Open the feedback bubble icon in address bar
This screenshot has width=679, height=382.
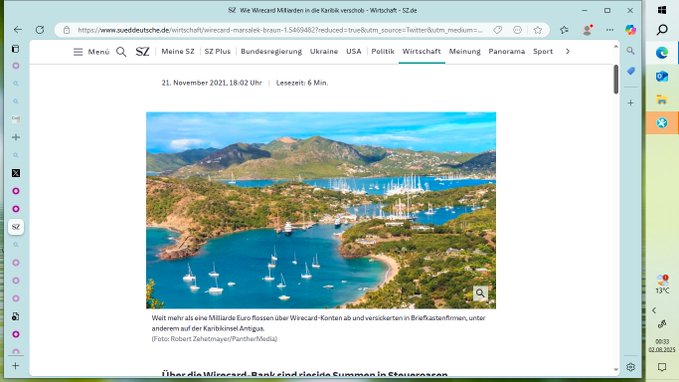click(x=517, y=30)
